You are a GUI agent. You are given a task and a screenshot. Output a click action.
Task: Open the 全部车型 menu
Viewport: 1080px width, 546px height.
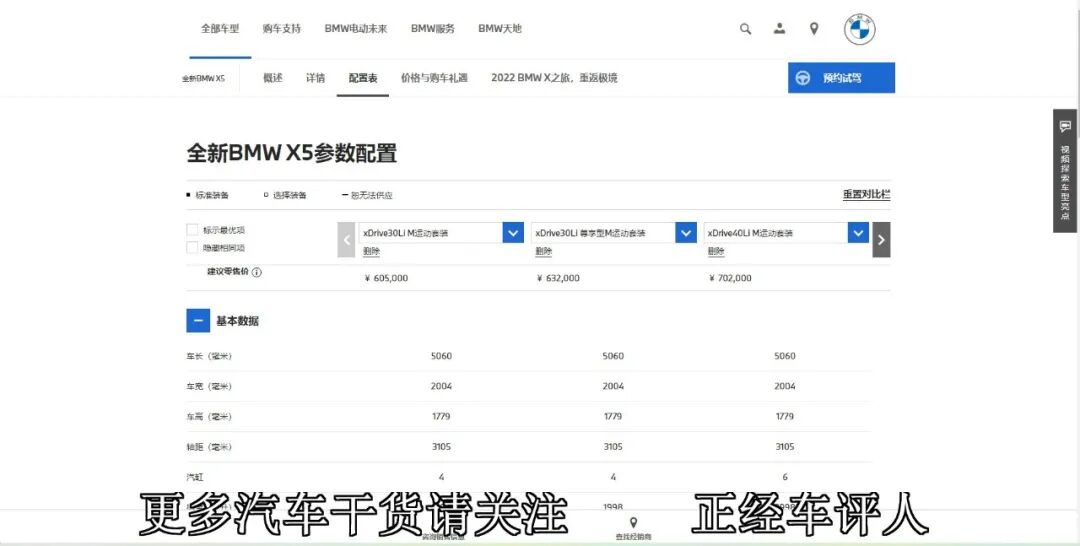point(220,28)
